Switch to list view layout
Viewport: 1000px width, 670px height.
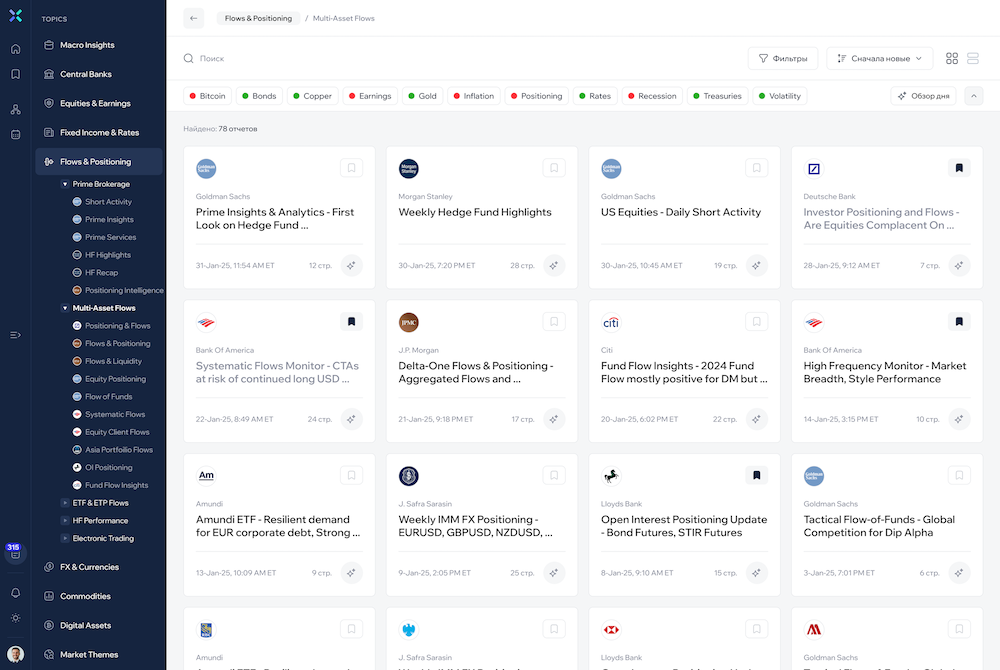[x=973, y=59]
